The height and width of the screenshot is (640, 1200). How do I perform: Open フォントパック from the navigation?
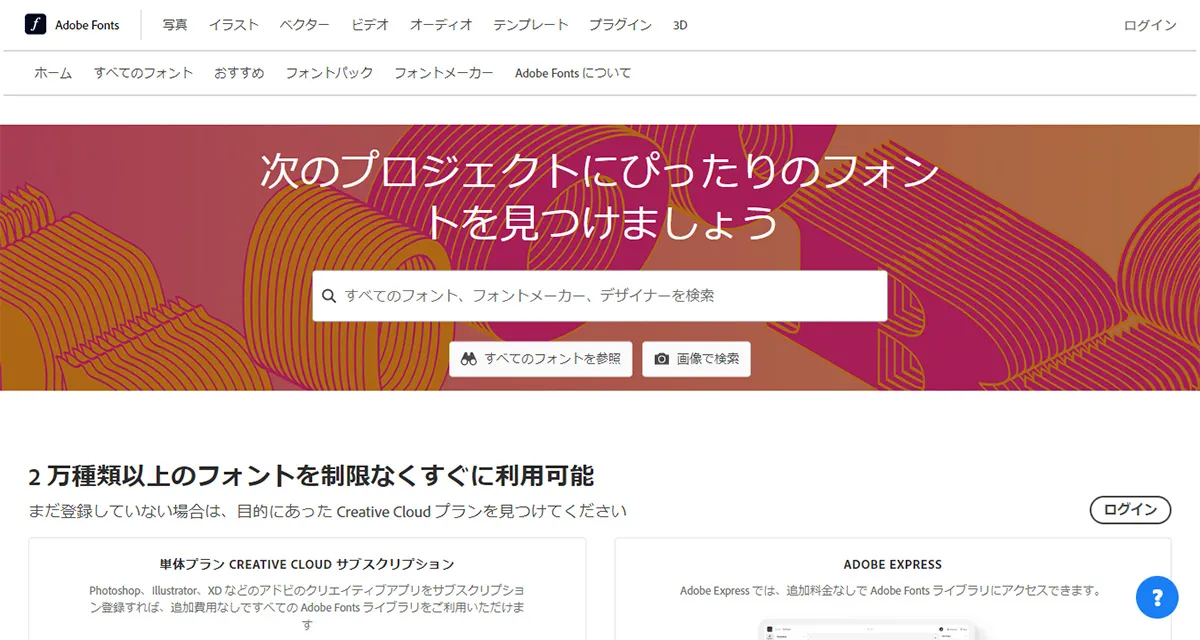click(x=328, y=72)
